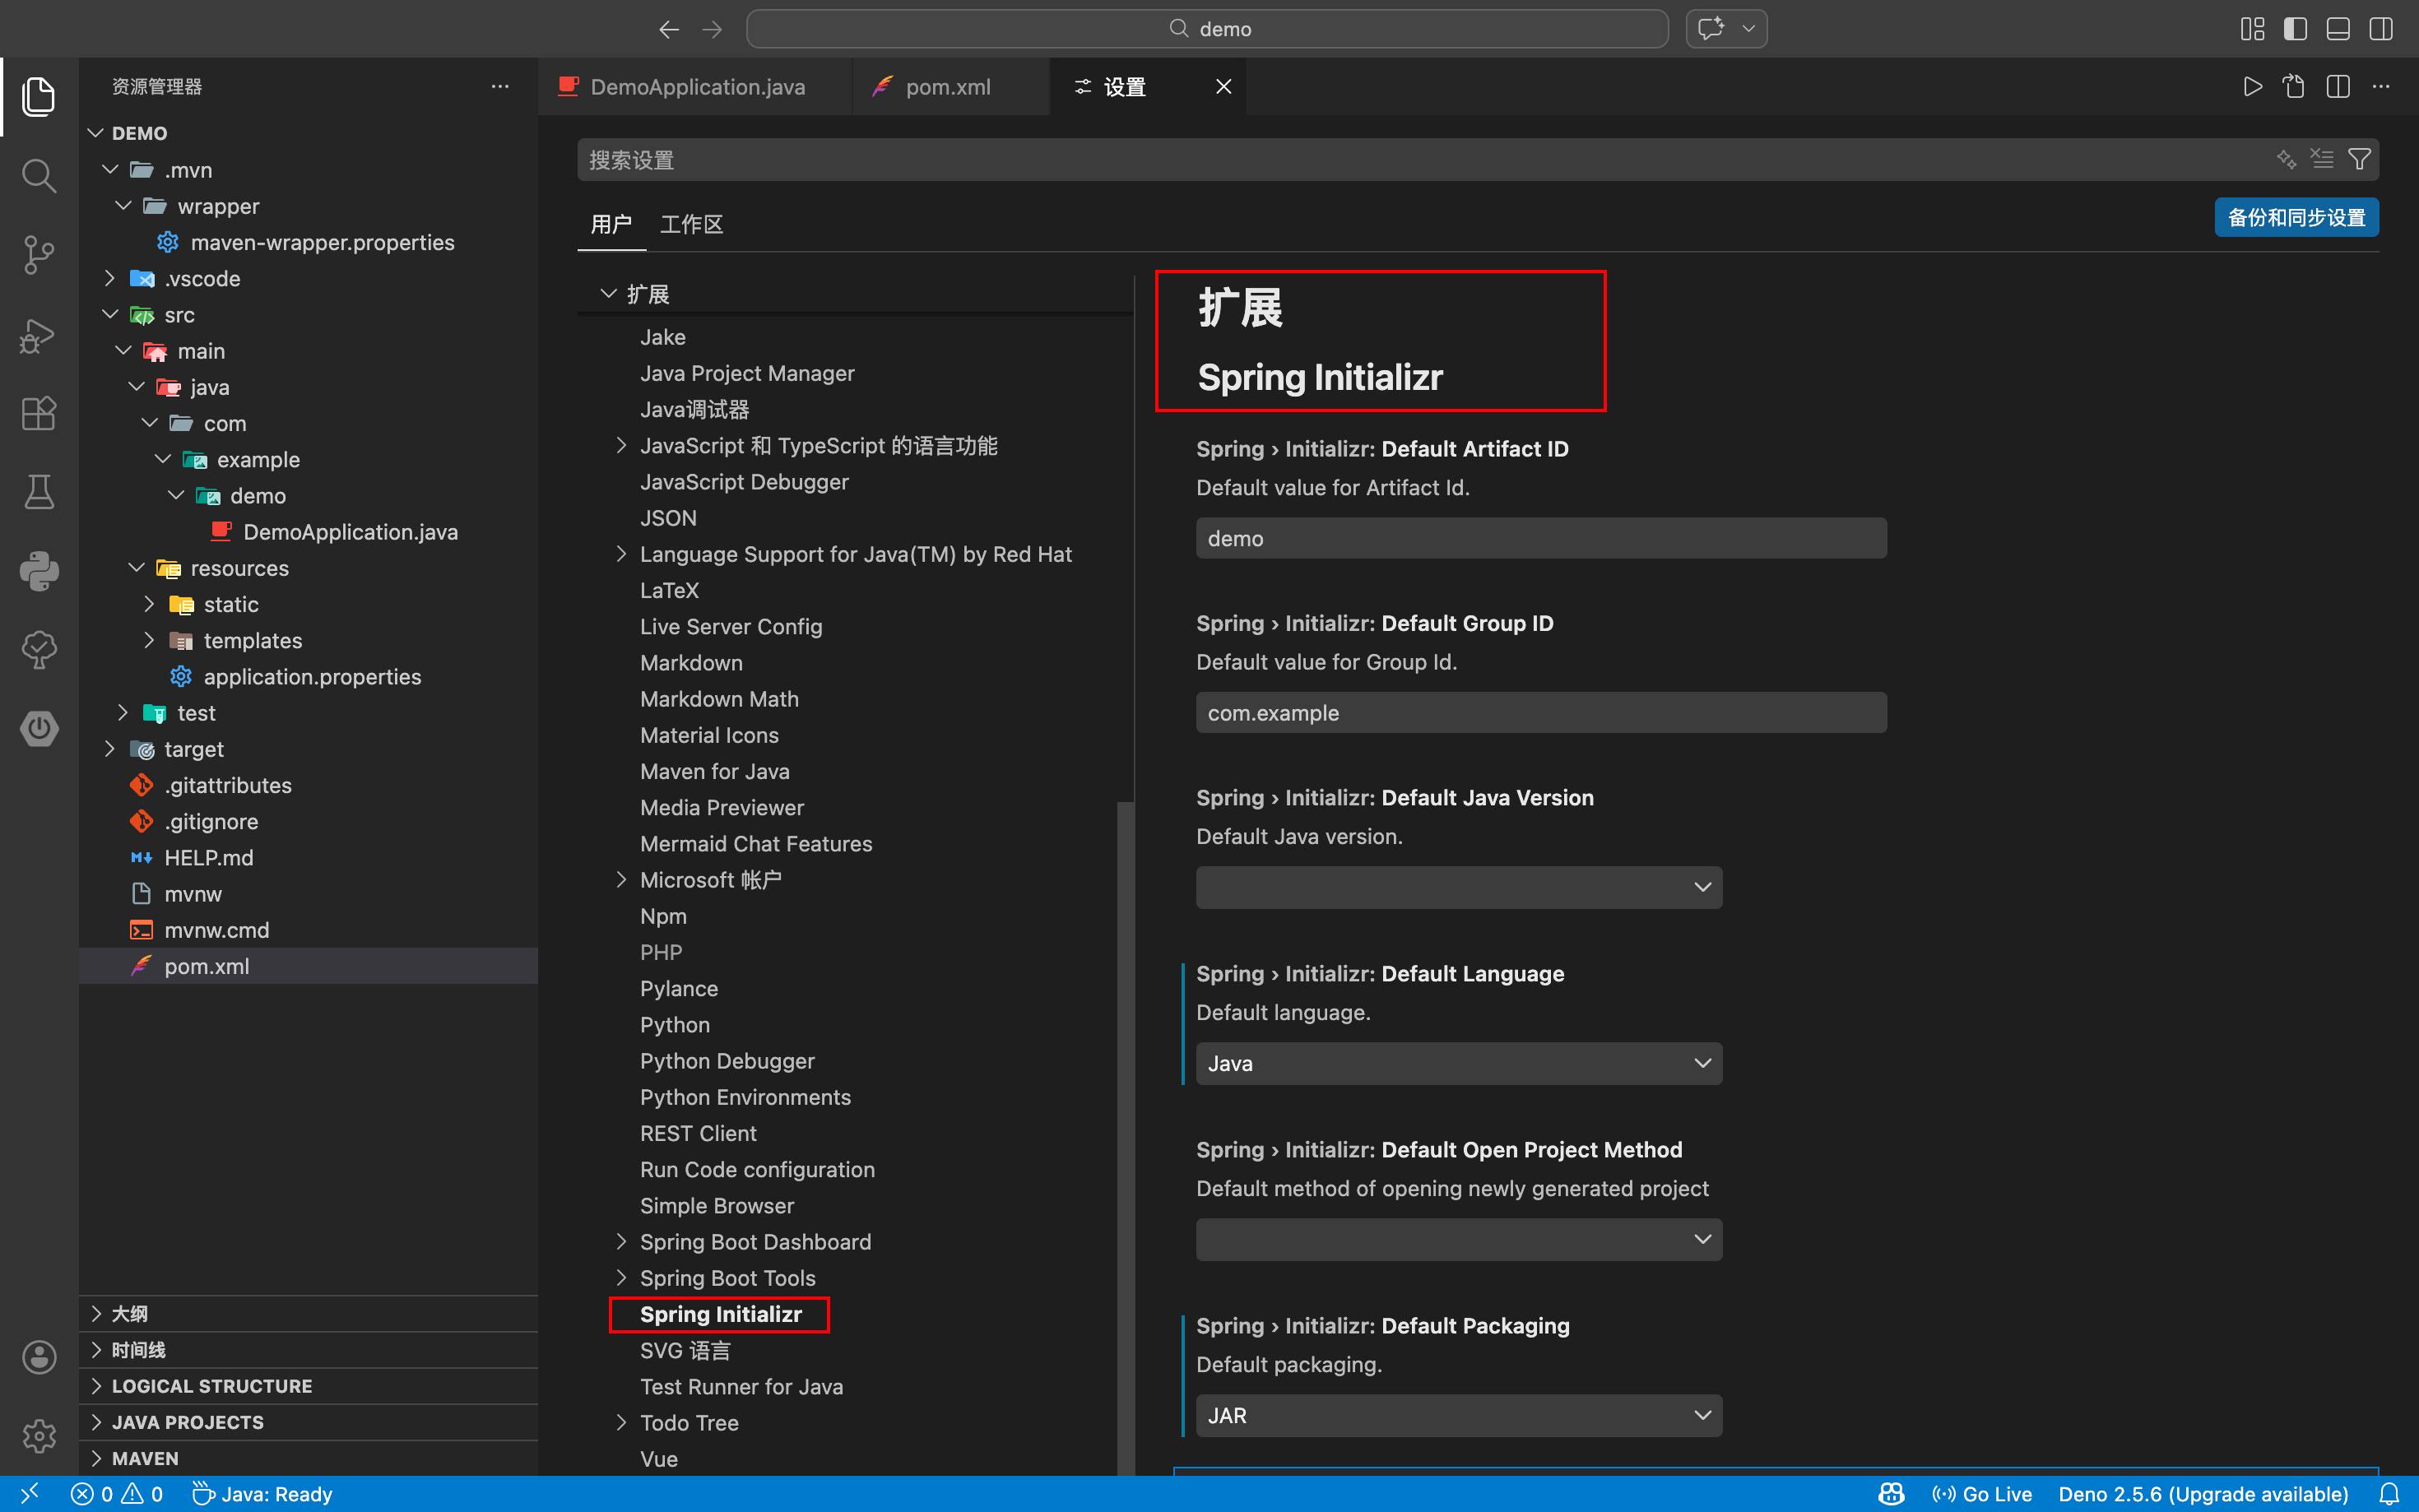Start Go Live server
The width and height of the screenshot is (2419, 1512).
[1982, 1494]
